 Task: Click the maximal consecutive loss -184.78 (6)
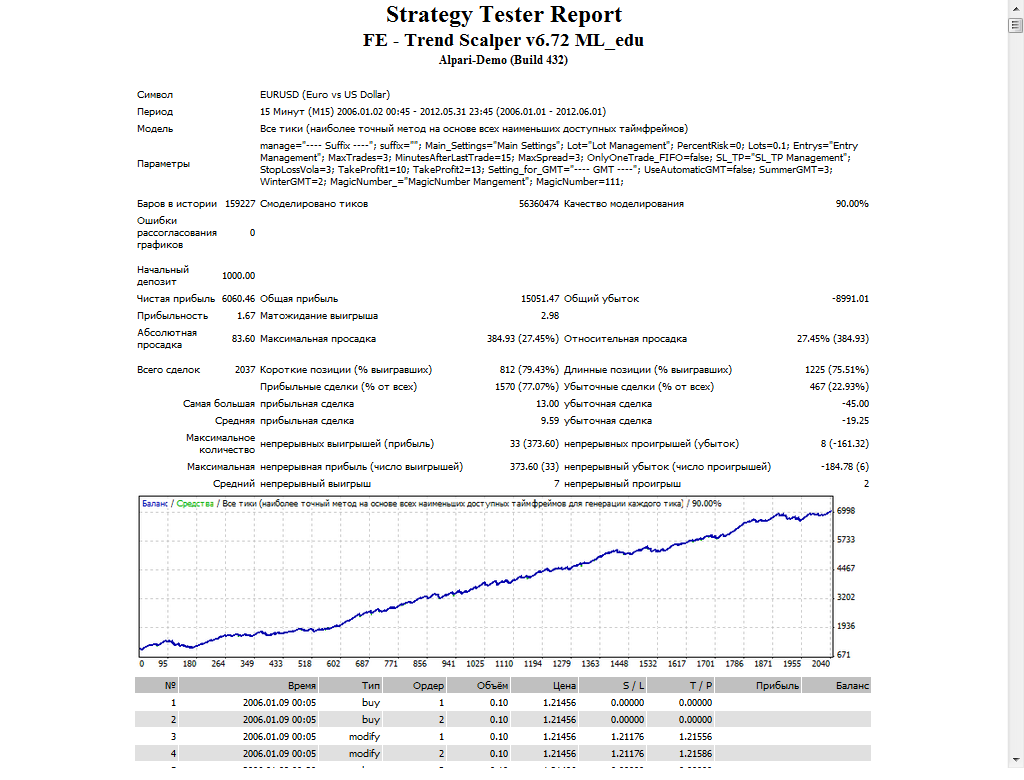[x=844, y=466]
